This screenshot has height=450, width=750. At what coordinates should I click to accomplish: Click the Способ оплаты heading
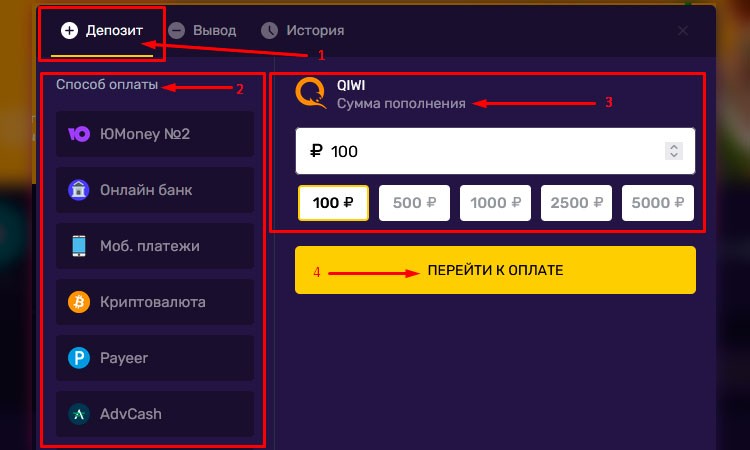[107, 85]
